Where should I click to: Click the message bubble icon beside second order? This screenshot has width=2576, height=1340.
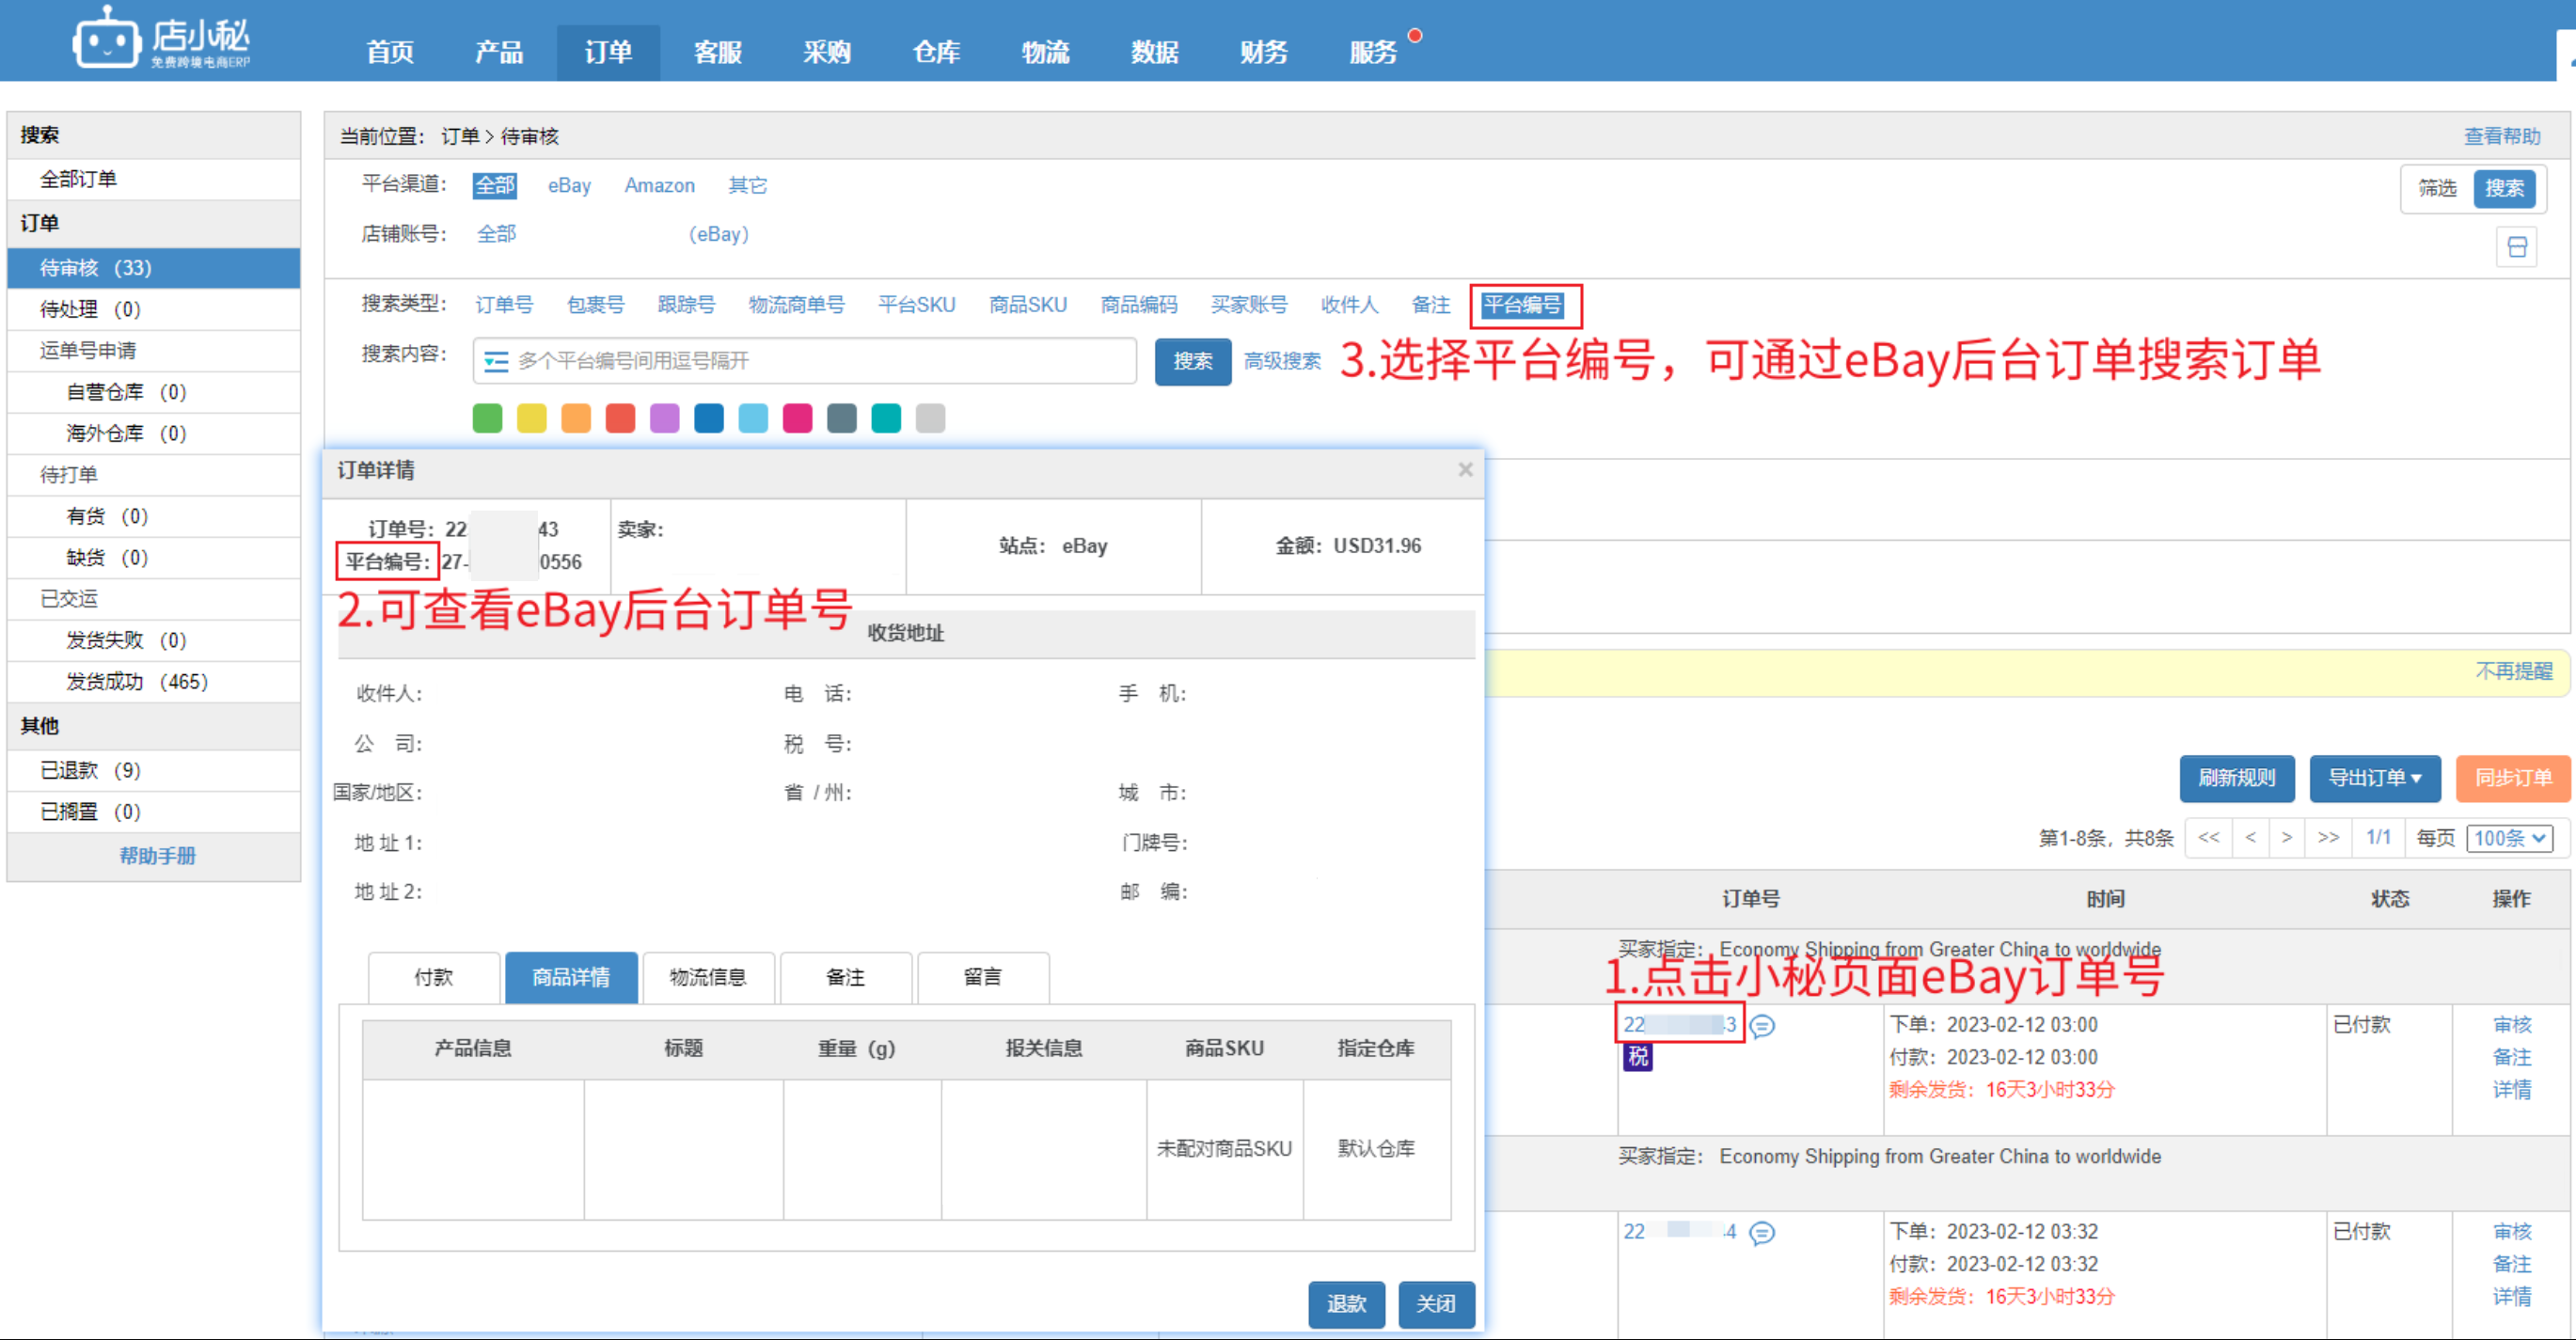(1762, 1233)
